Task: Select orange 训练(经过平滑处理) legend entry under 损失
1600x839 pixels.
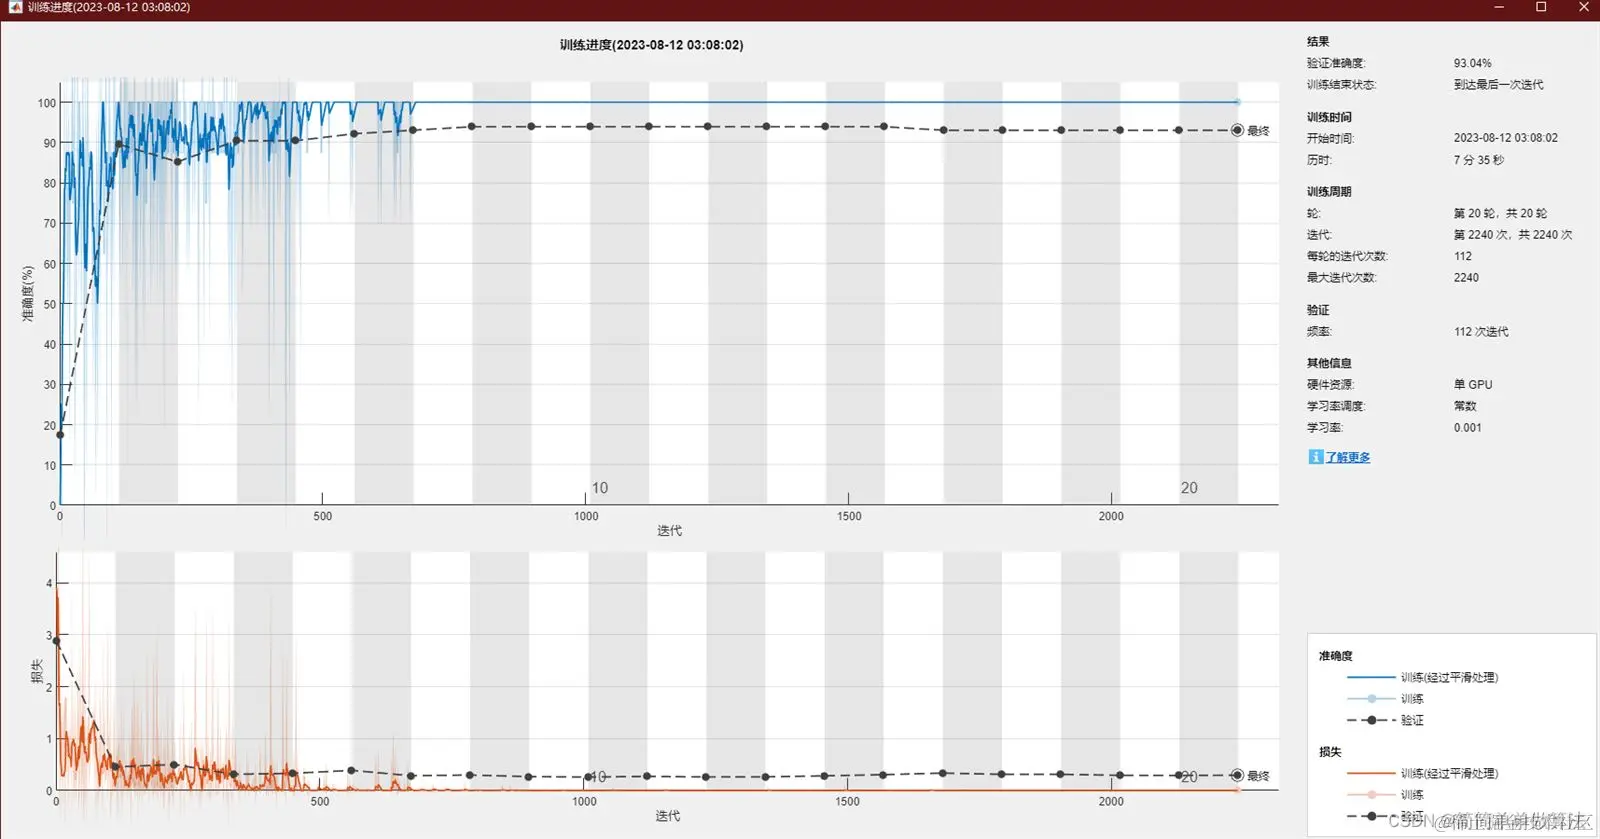Action: [x=1422, y=773]
